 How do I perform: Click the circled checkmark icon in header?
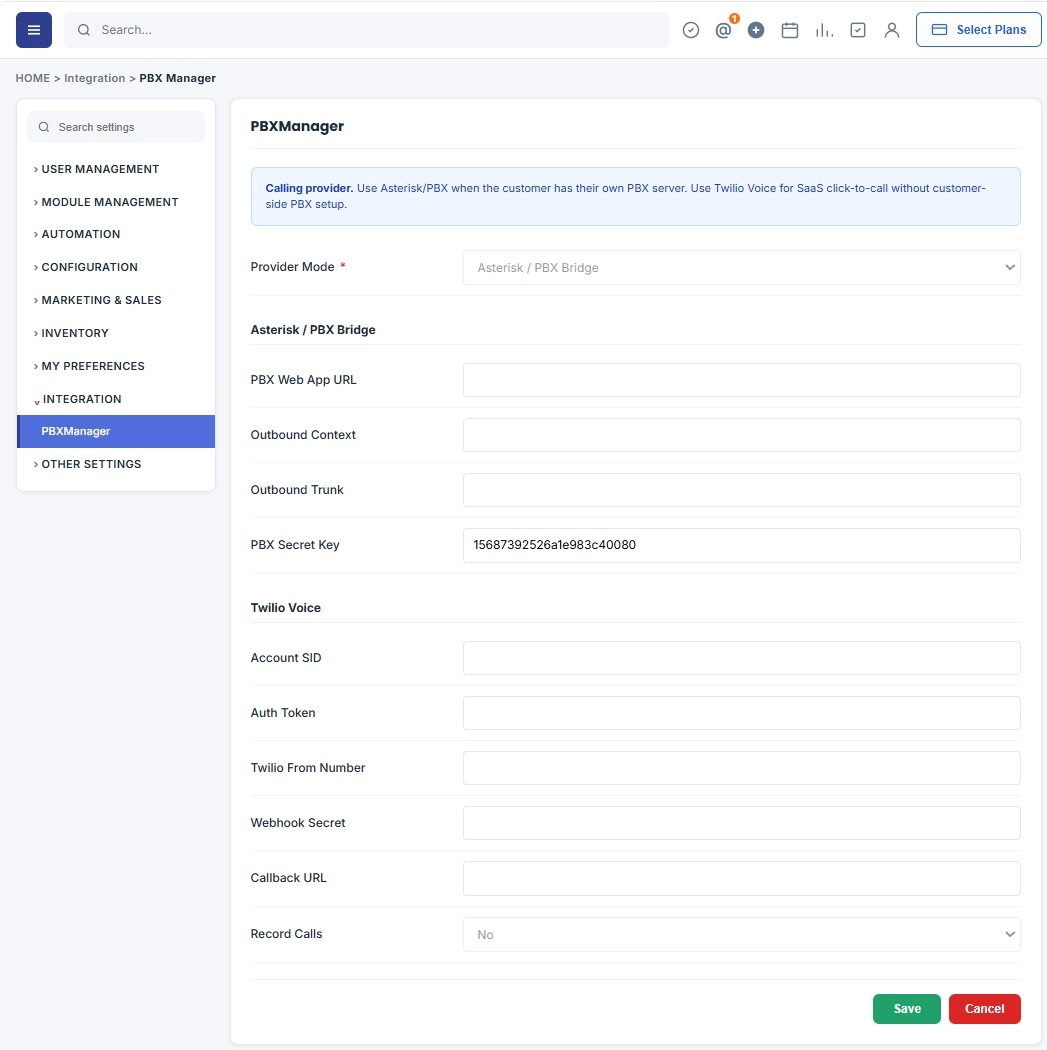690,30
